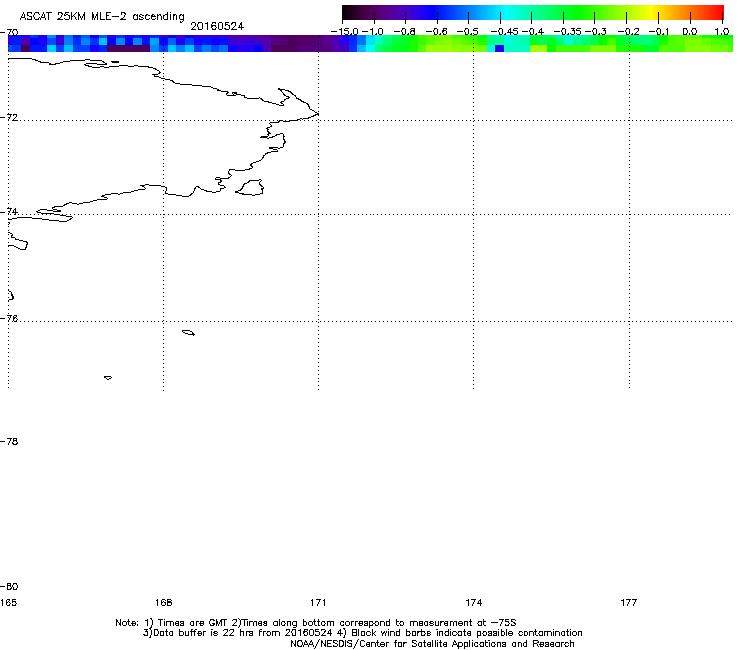Click the -80 latitude label
The width and height of the screenshot is (740, 650).
[9, 586]
